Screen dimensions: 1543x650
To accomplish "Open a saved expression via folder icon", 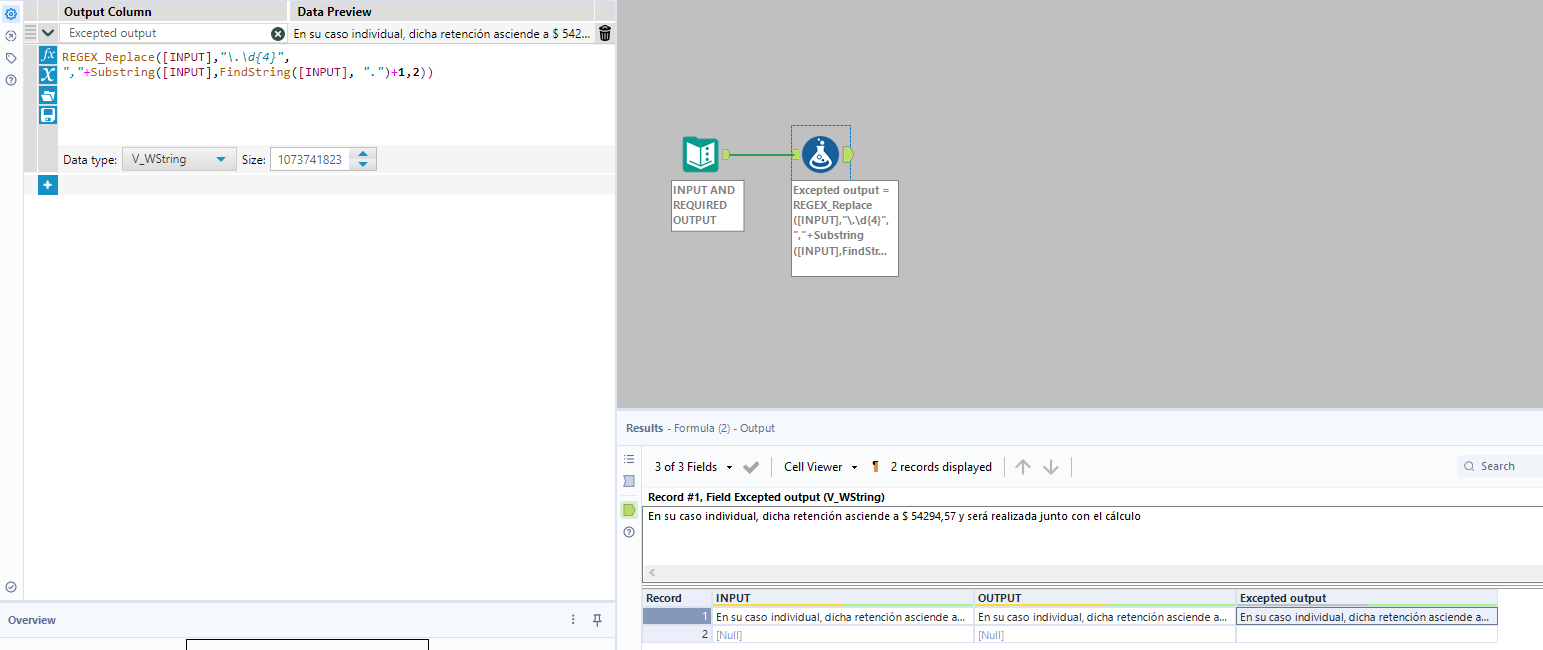I will point(47,95).
